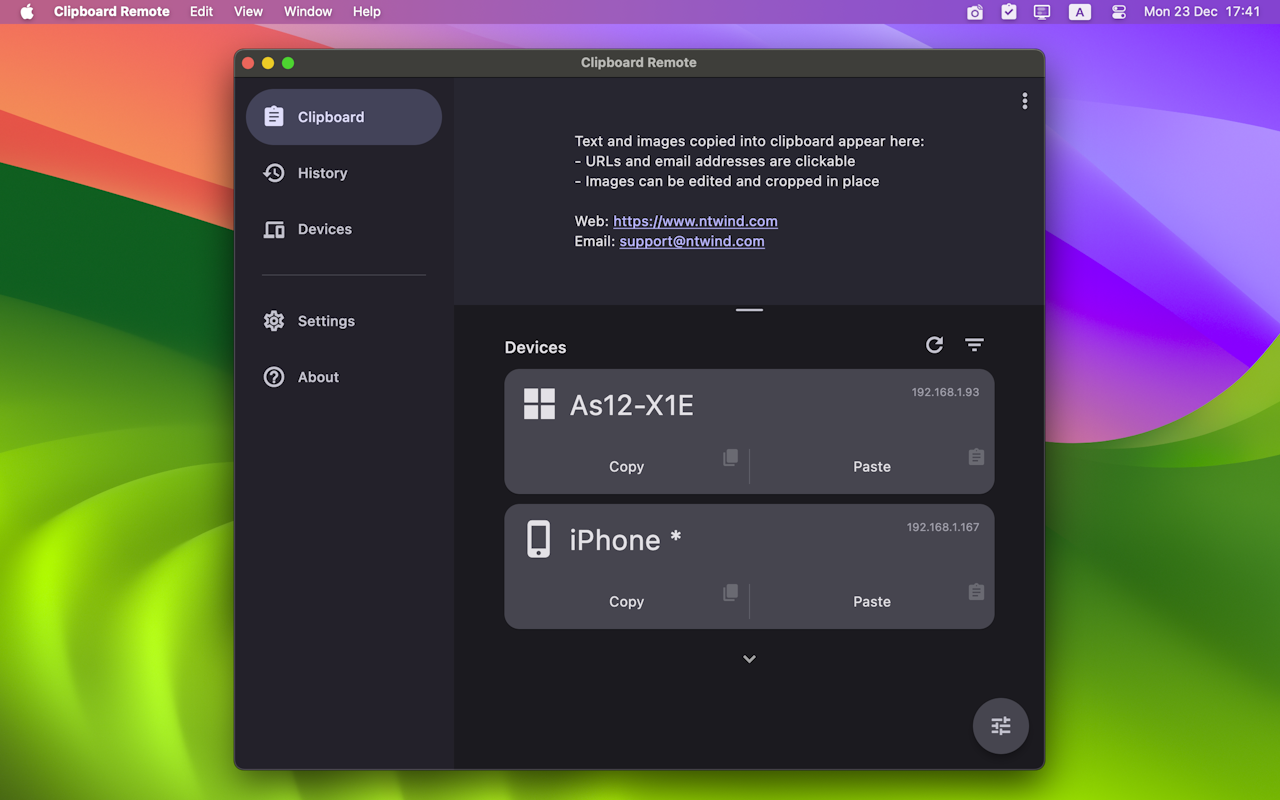
Task: Open the Window menu
Action: [x=307, y=12]
